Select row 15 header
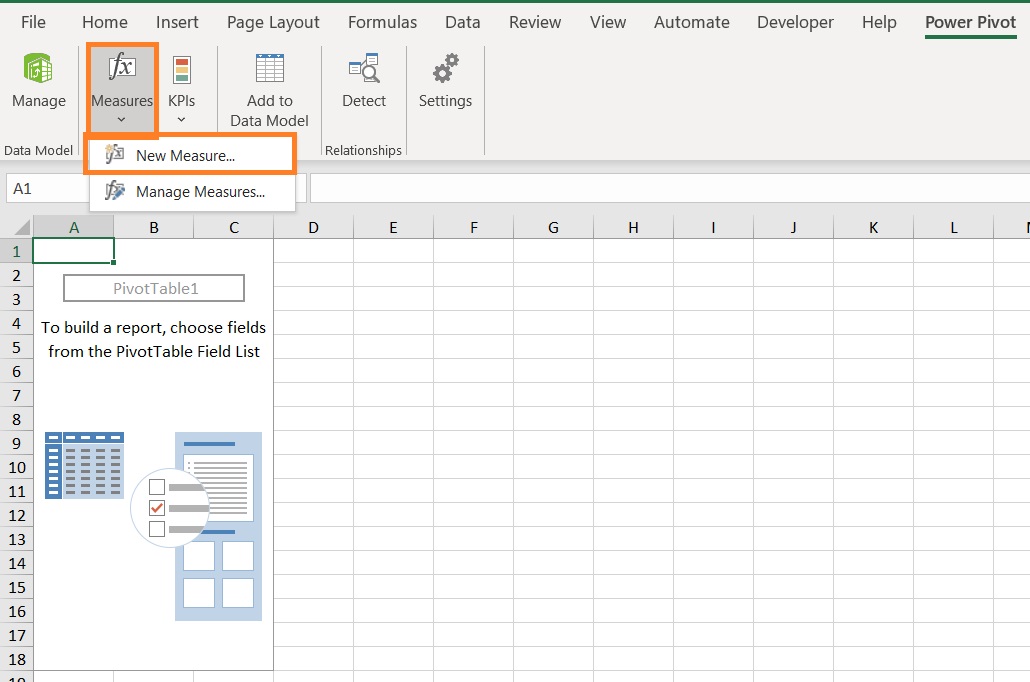 [16, 587]
